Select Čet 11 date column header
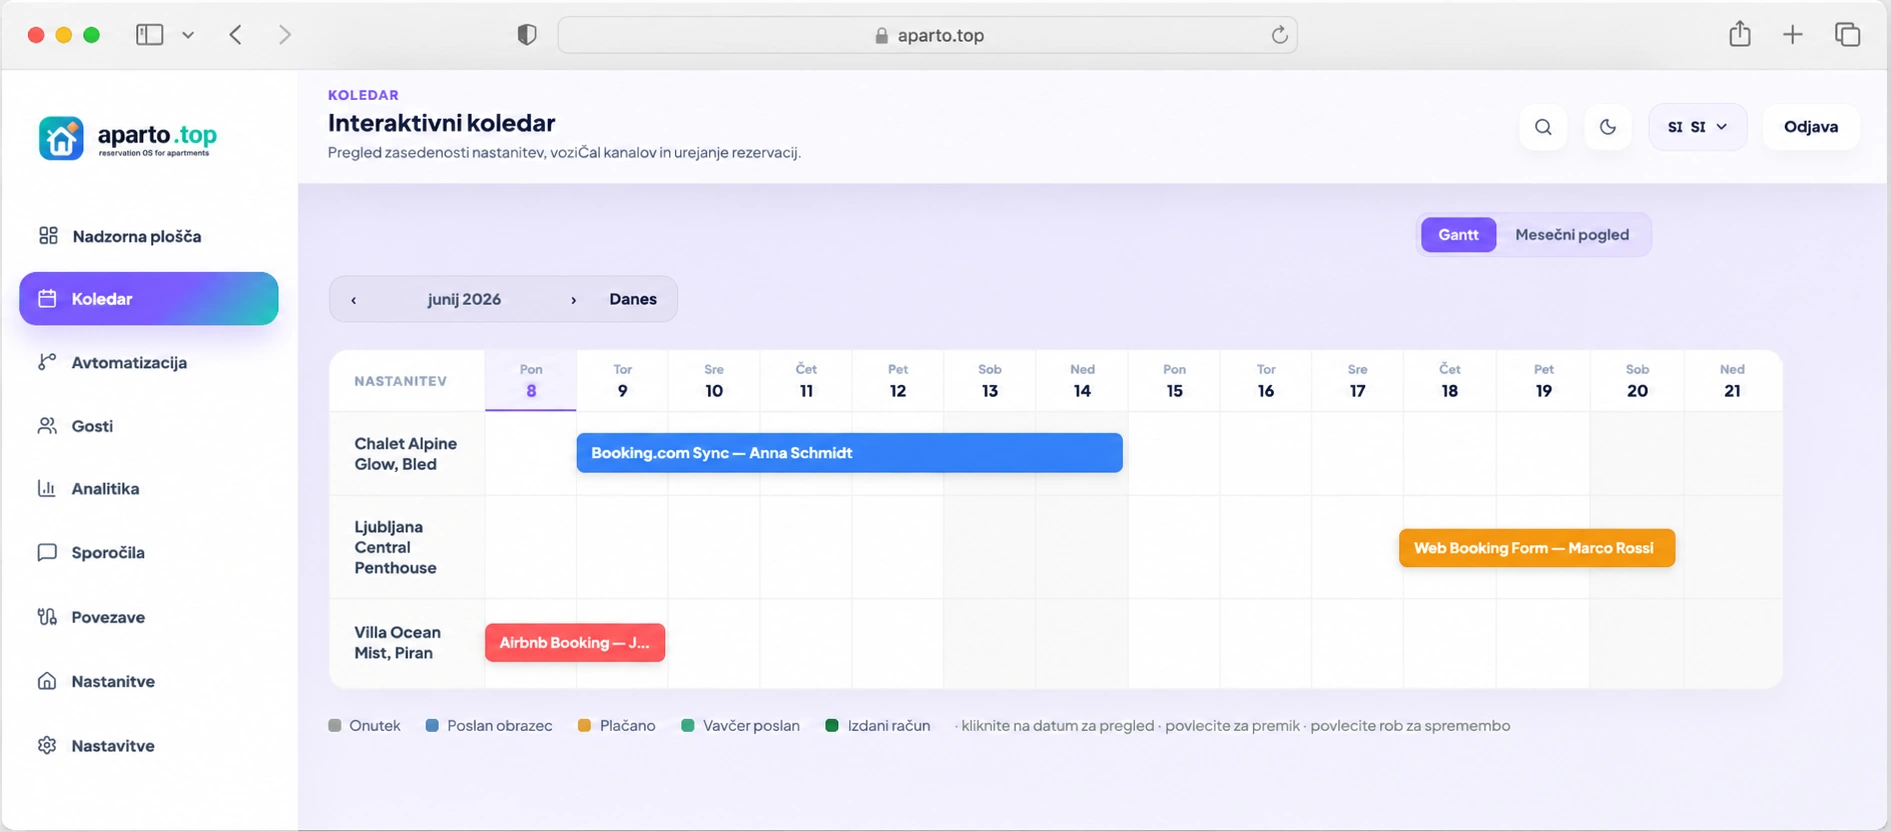The width and height of the screenshot is (1891, 832). (806, 381)
